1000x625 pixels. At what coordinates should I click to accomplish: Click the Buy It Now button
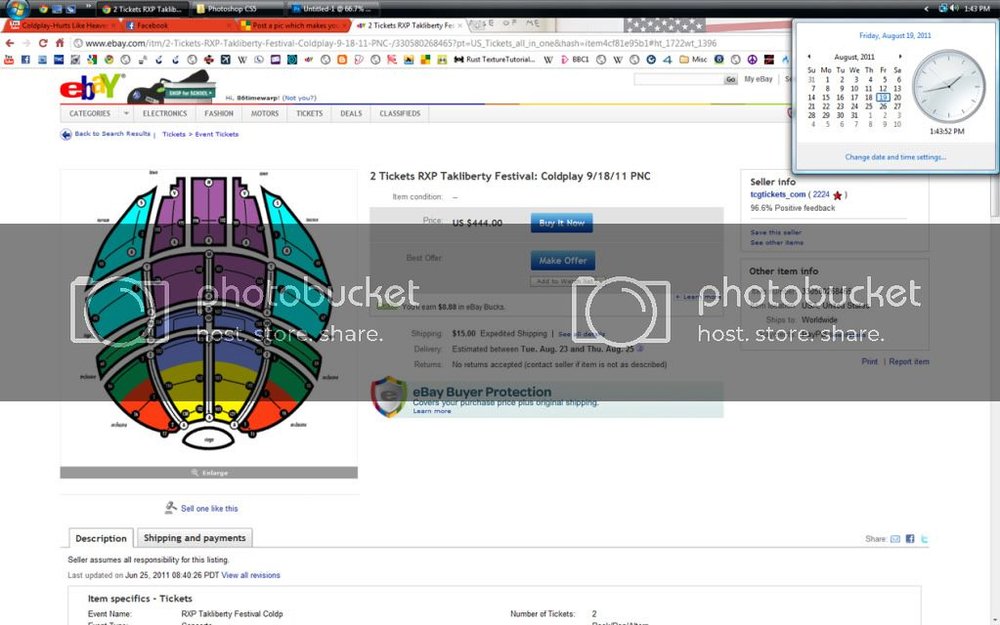point(562,223)
